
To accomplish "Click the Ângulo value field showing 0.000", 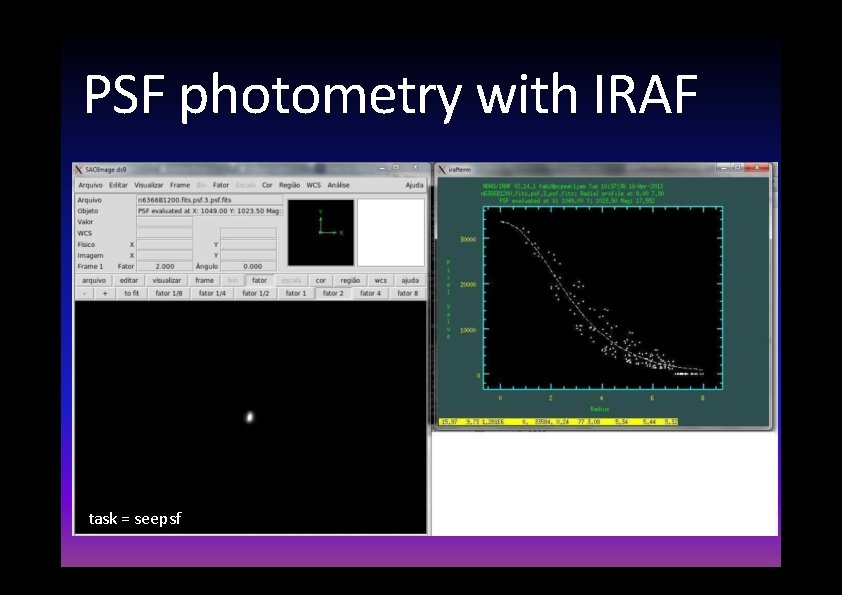I will tap(249, 266).
